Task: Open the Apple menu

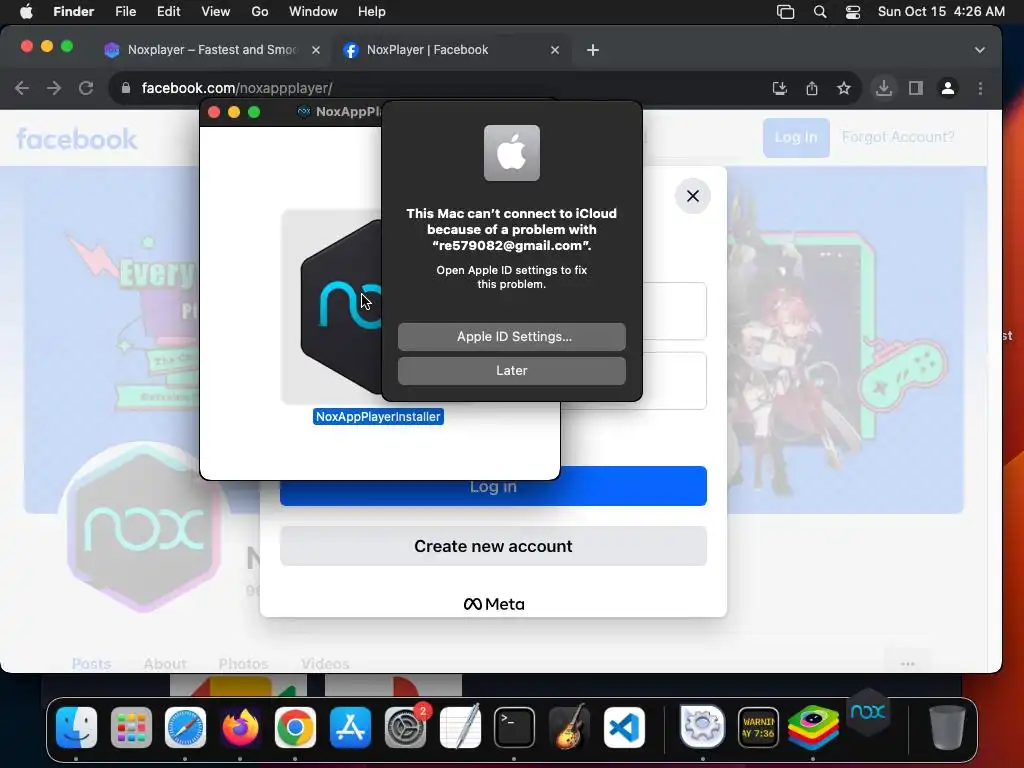Action: pos(25,12)
